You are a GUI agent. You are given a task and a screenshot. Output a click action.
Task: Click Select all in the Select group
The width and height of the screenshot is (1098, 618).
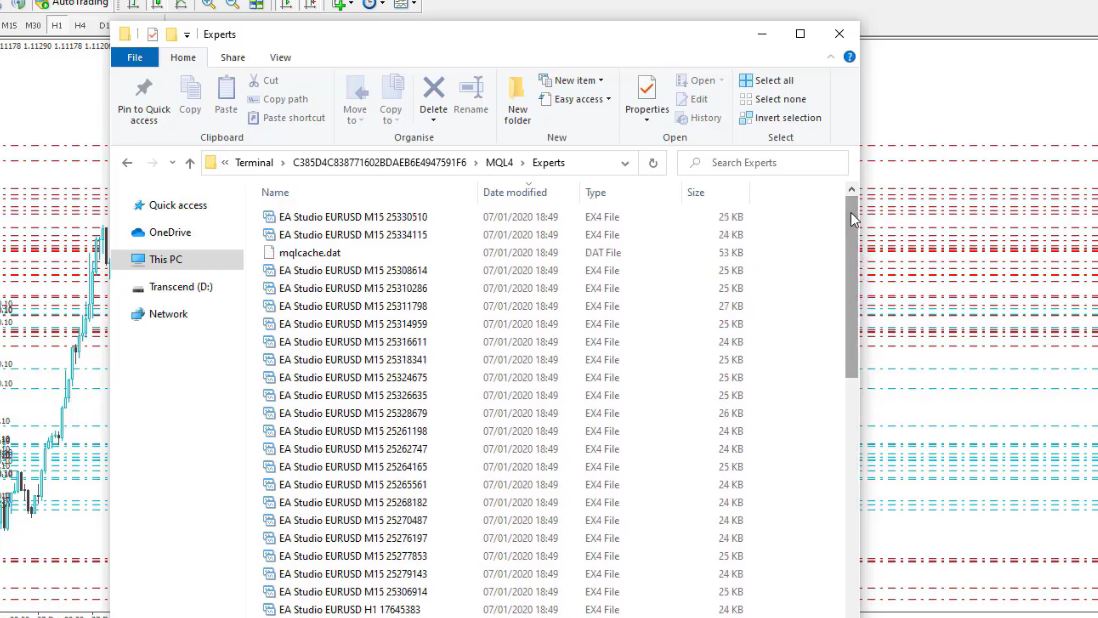click(767, 80)
